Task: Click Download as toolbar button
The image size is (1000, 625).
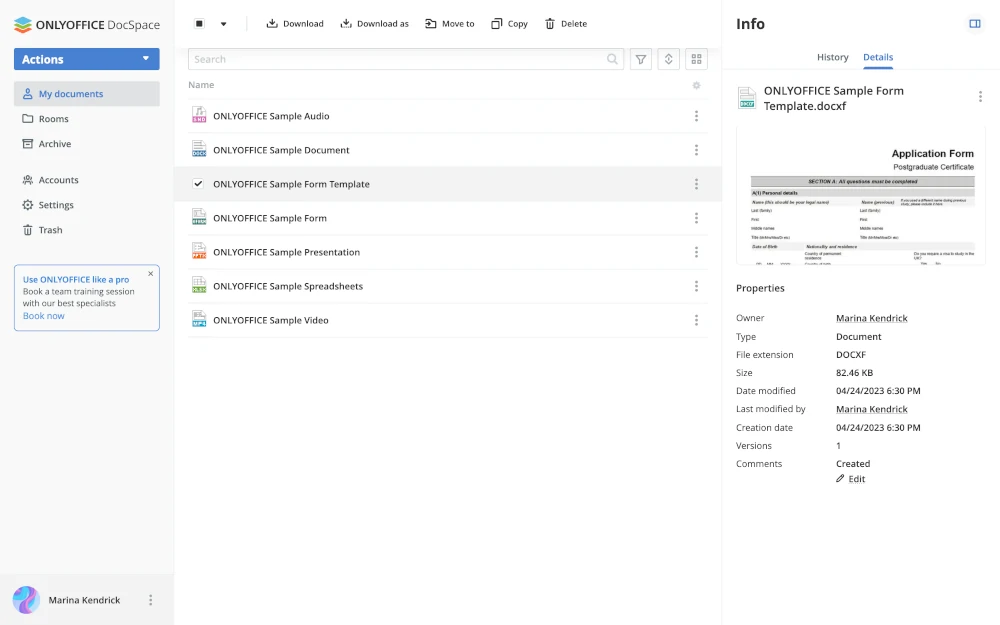Action: [x=374, y=24]
